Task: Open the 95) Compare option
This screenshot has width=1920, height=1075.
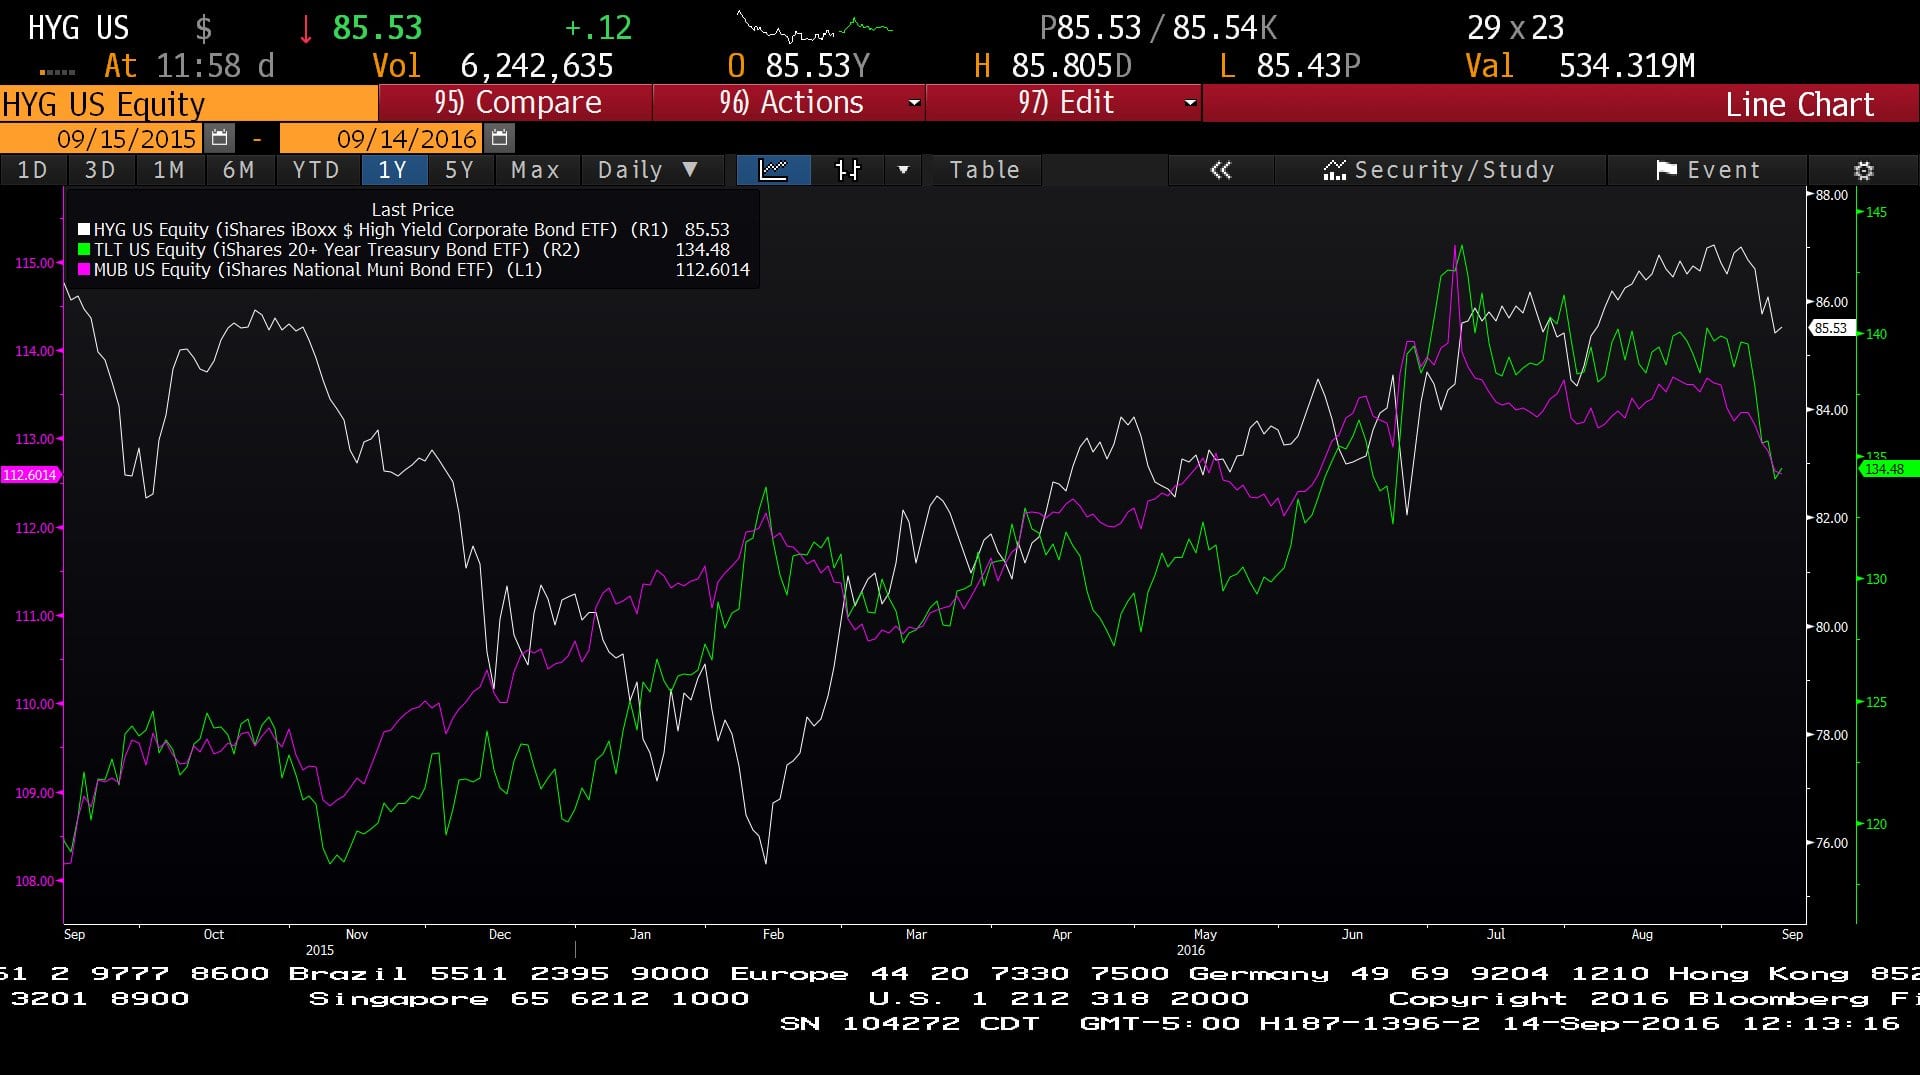Action: pos(516,103)
